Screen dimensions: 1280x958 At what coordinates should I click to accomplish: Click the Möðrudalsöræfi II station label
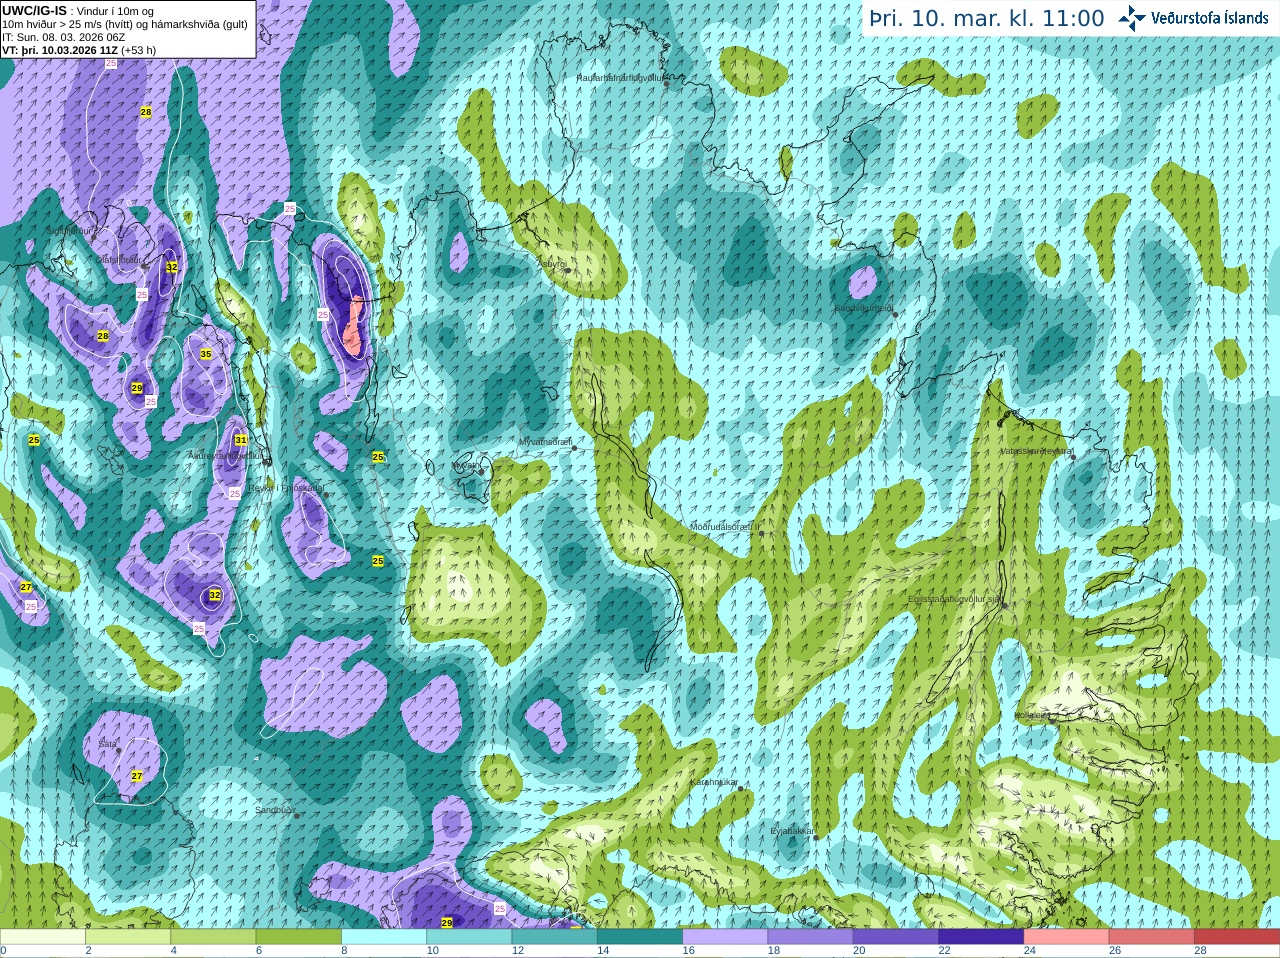(725, 527)
